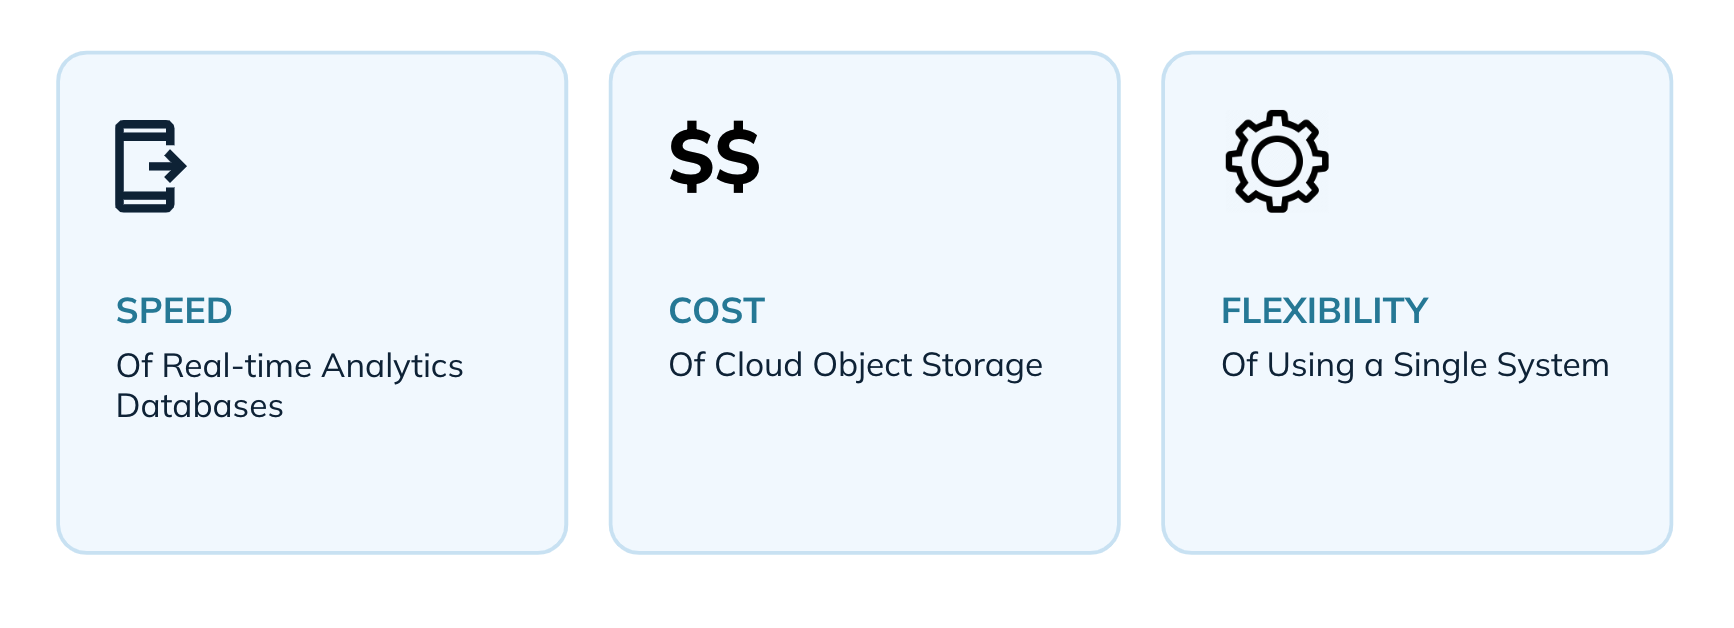
Task: Click the first dollar sign symbol
Action: tap(691, 157)
